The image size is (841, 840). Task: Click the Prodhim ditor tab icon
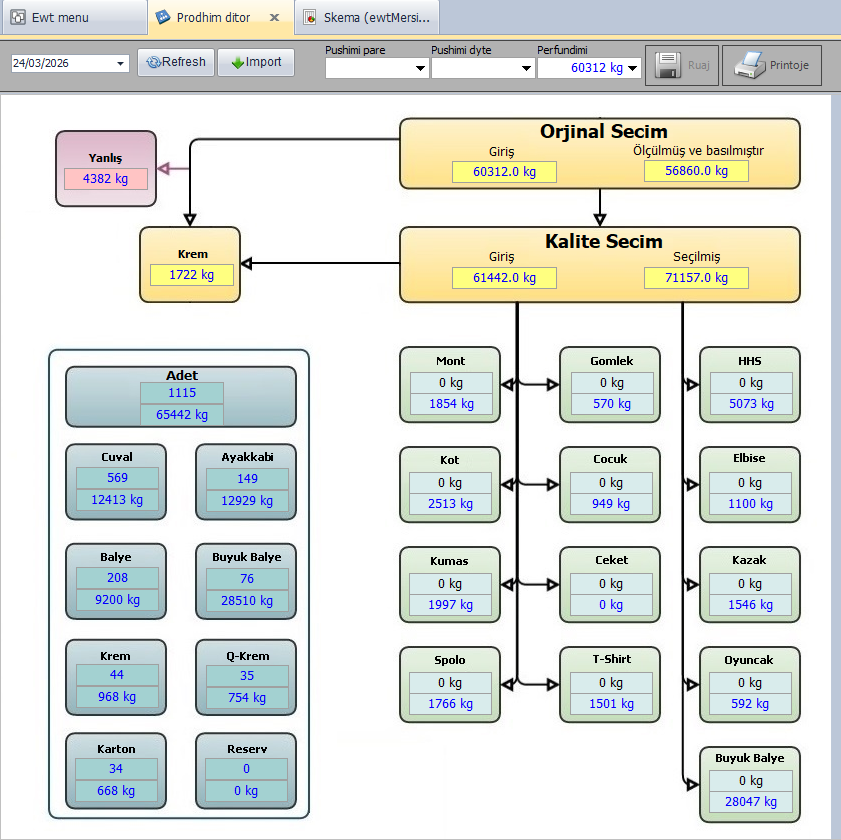click(x=163, y=18)
